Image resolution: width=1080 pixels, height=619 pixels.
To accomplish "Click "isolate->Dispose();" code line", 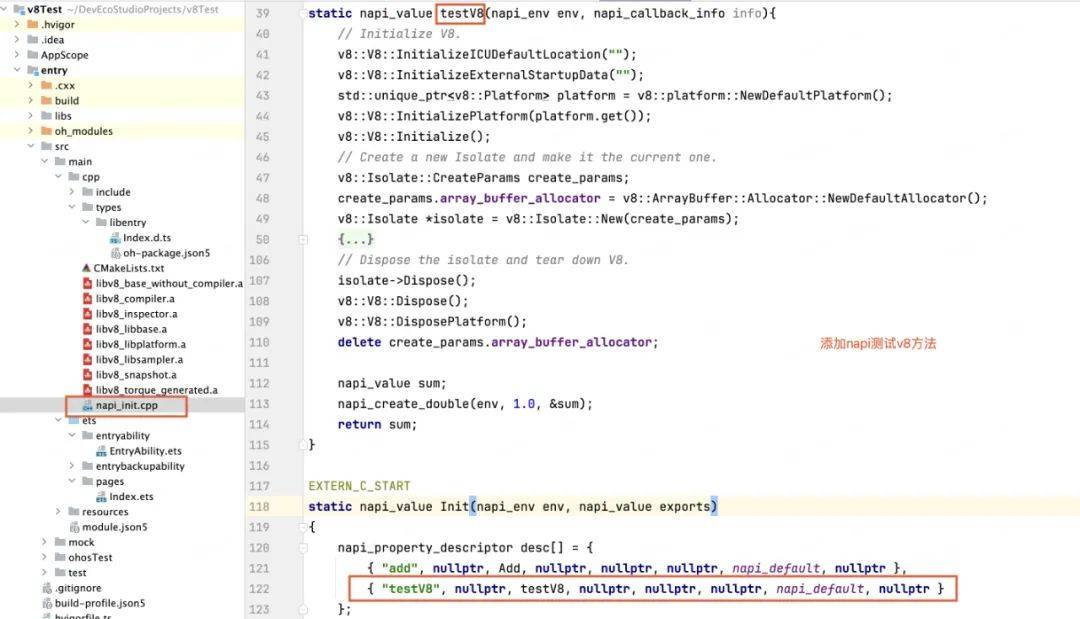I will pos(406,280).
